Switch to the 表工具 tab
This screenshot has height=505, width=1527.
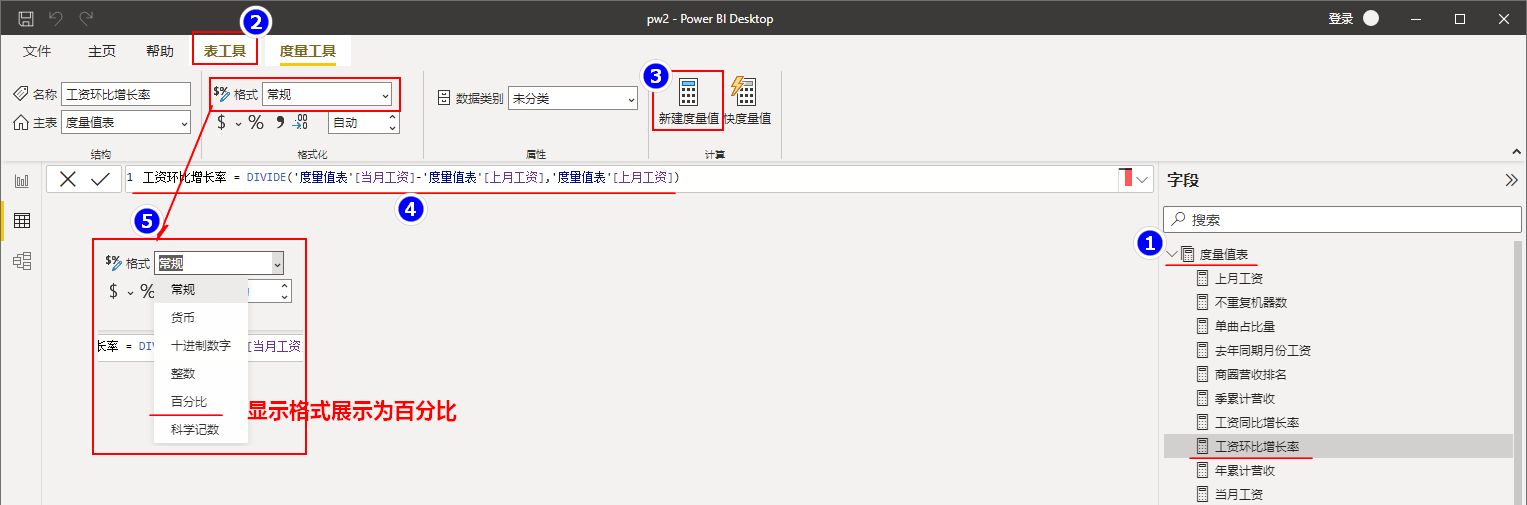pyautogui.click(x=225, y=51)
